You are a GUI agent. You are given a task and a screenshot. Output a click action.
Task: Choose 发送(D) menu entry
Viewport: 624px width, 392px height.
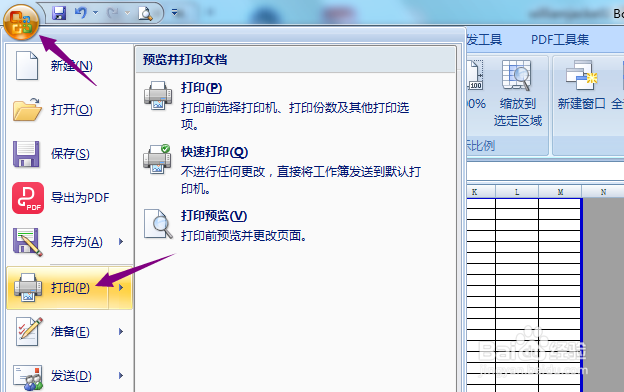(70, 376)
